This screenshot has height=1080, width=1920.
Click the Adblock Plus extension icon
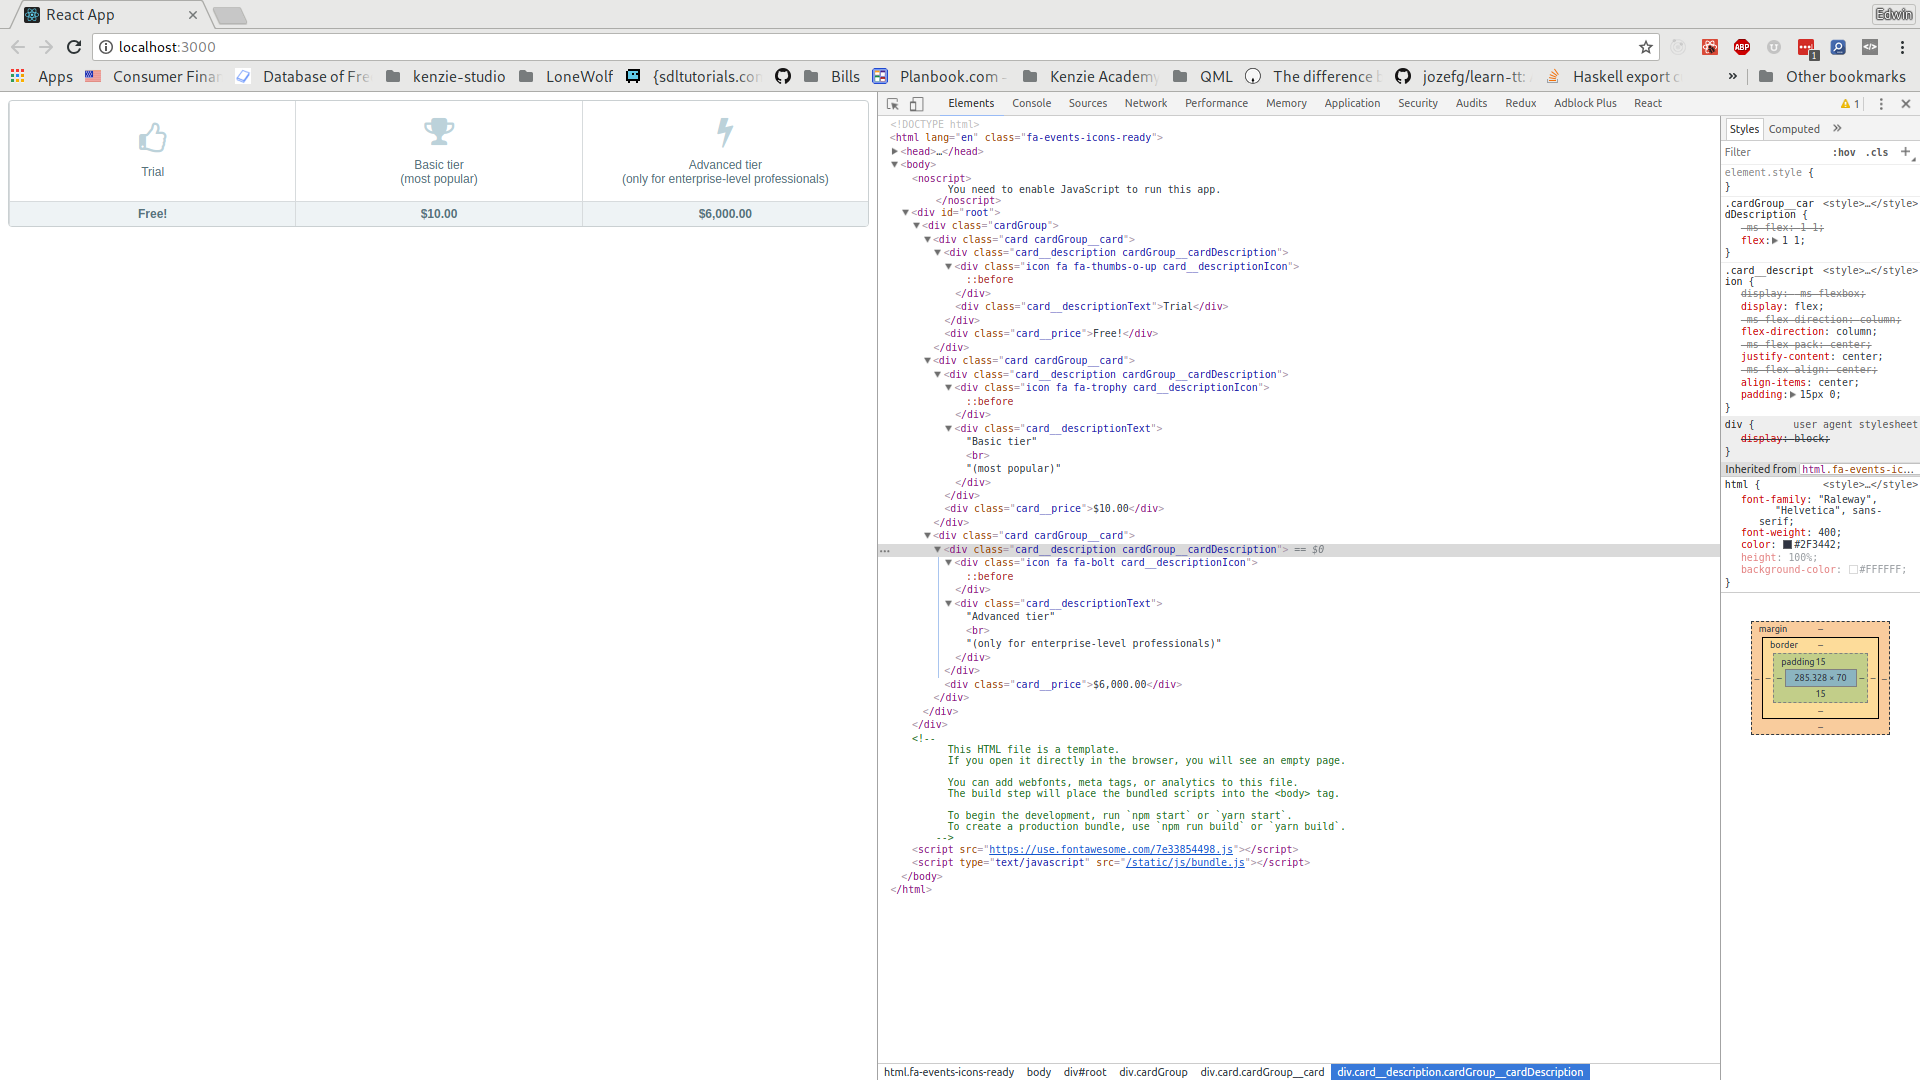tap(1742, 47)
